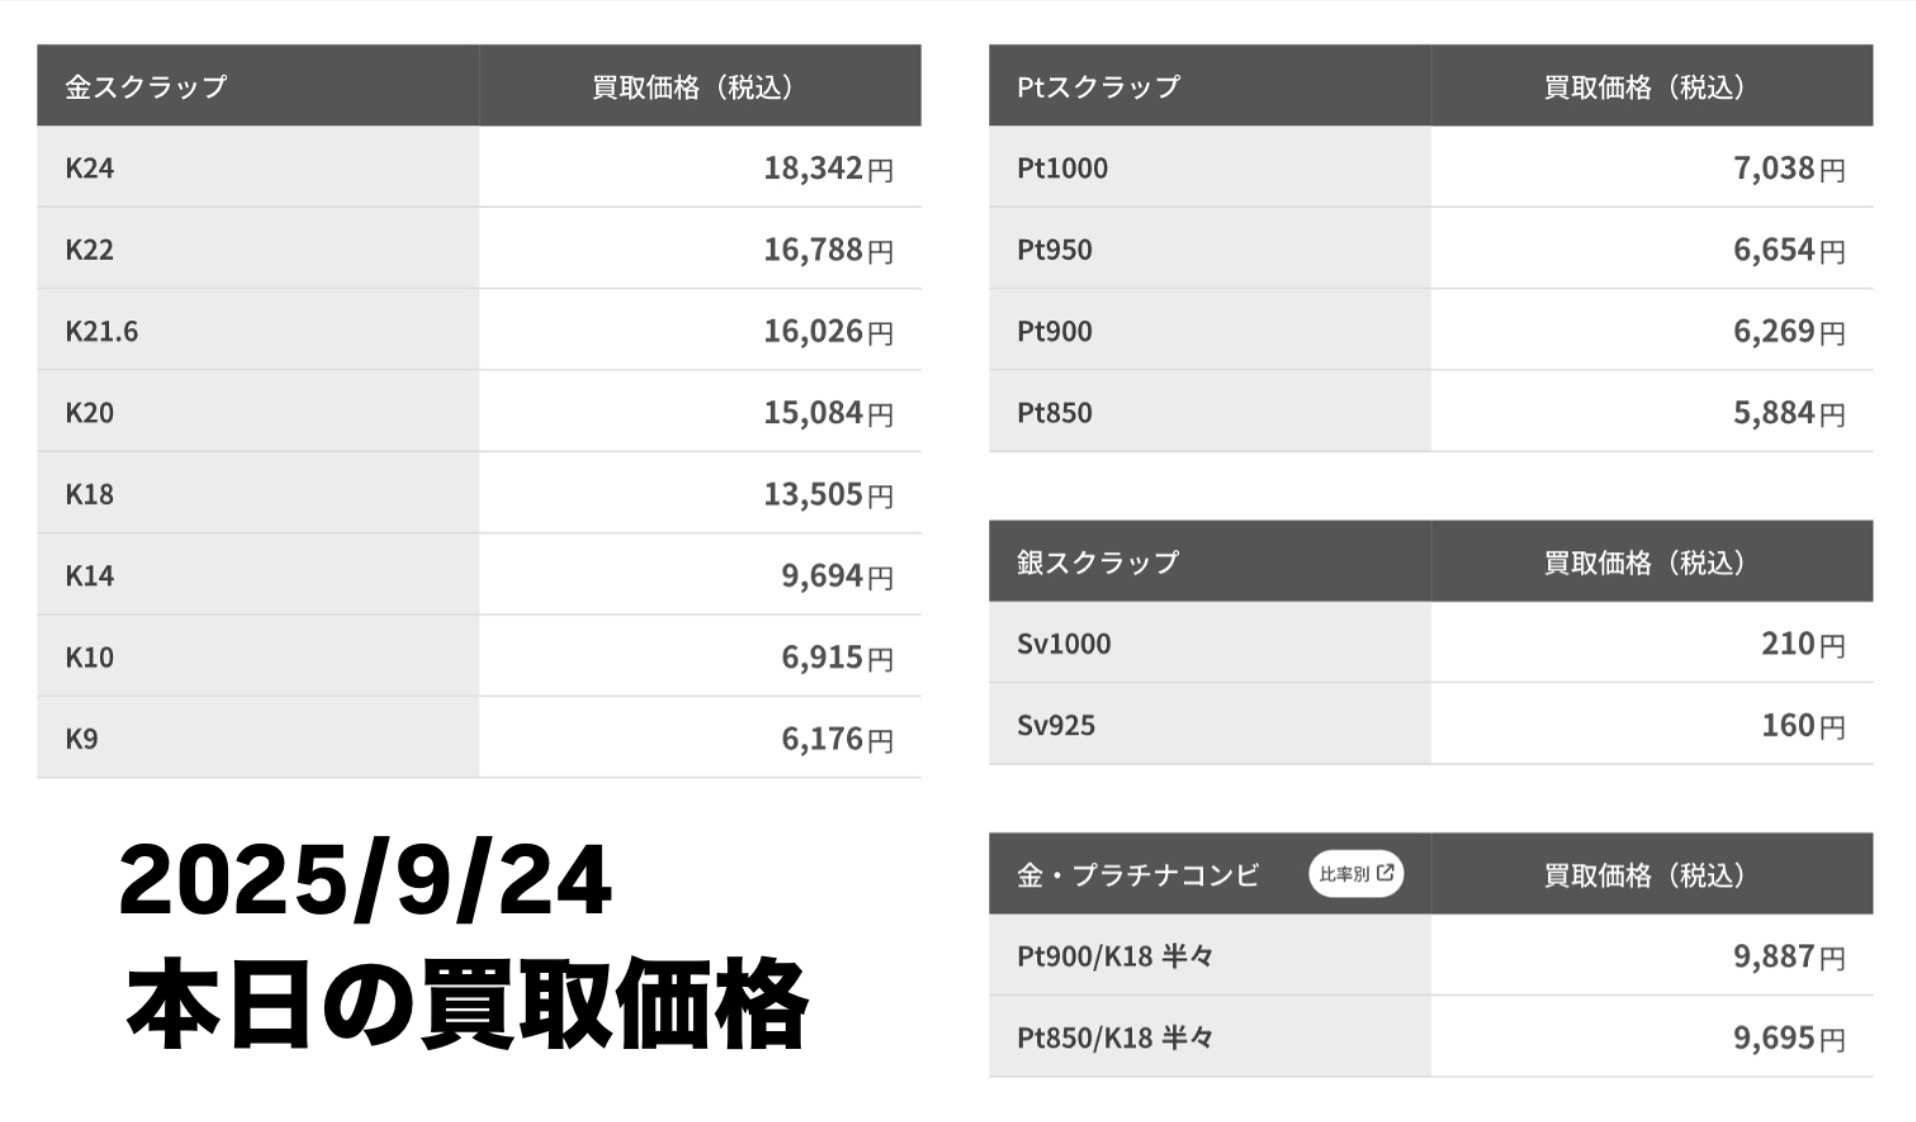Select the Pt1000 row label

point(1062,168)
